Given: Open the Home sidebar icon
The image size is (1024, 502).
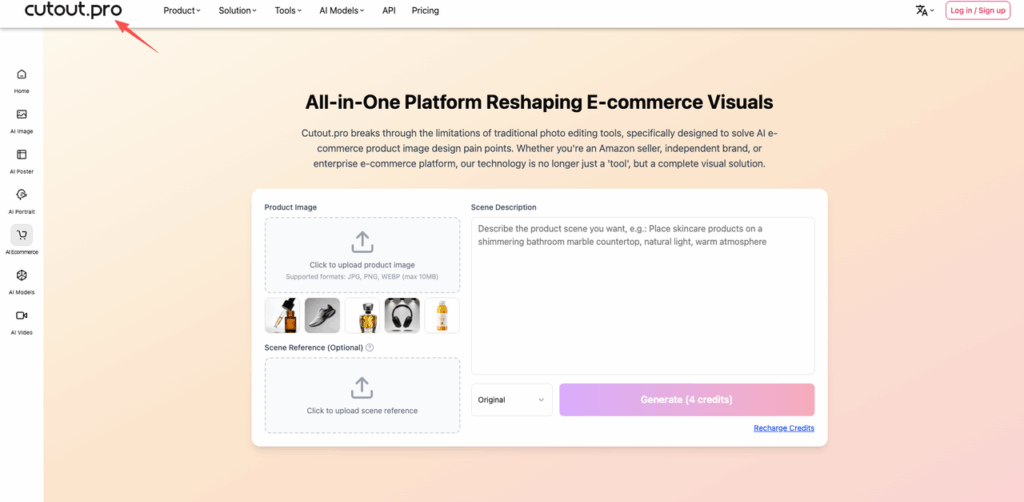Looking at the screenshot, I should click(22, 74).
